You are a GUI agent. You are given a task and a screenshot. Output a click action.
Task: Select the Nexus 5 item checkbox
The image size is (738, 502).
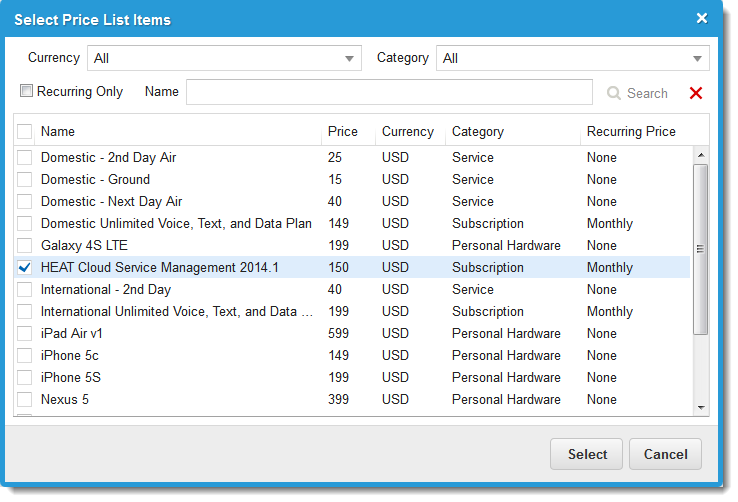[x=25, y=400]
